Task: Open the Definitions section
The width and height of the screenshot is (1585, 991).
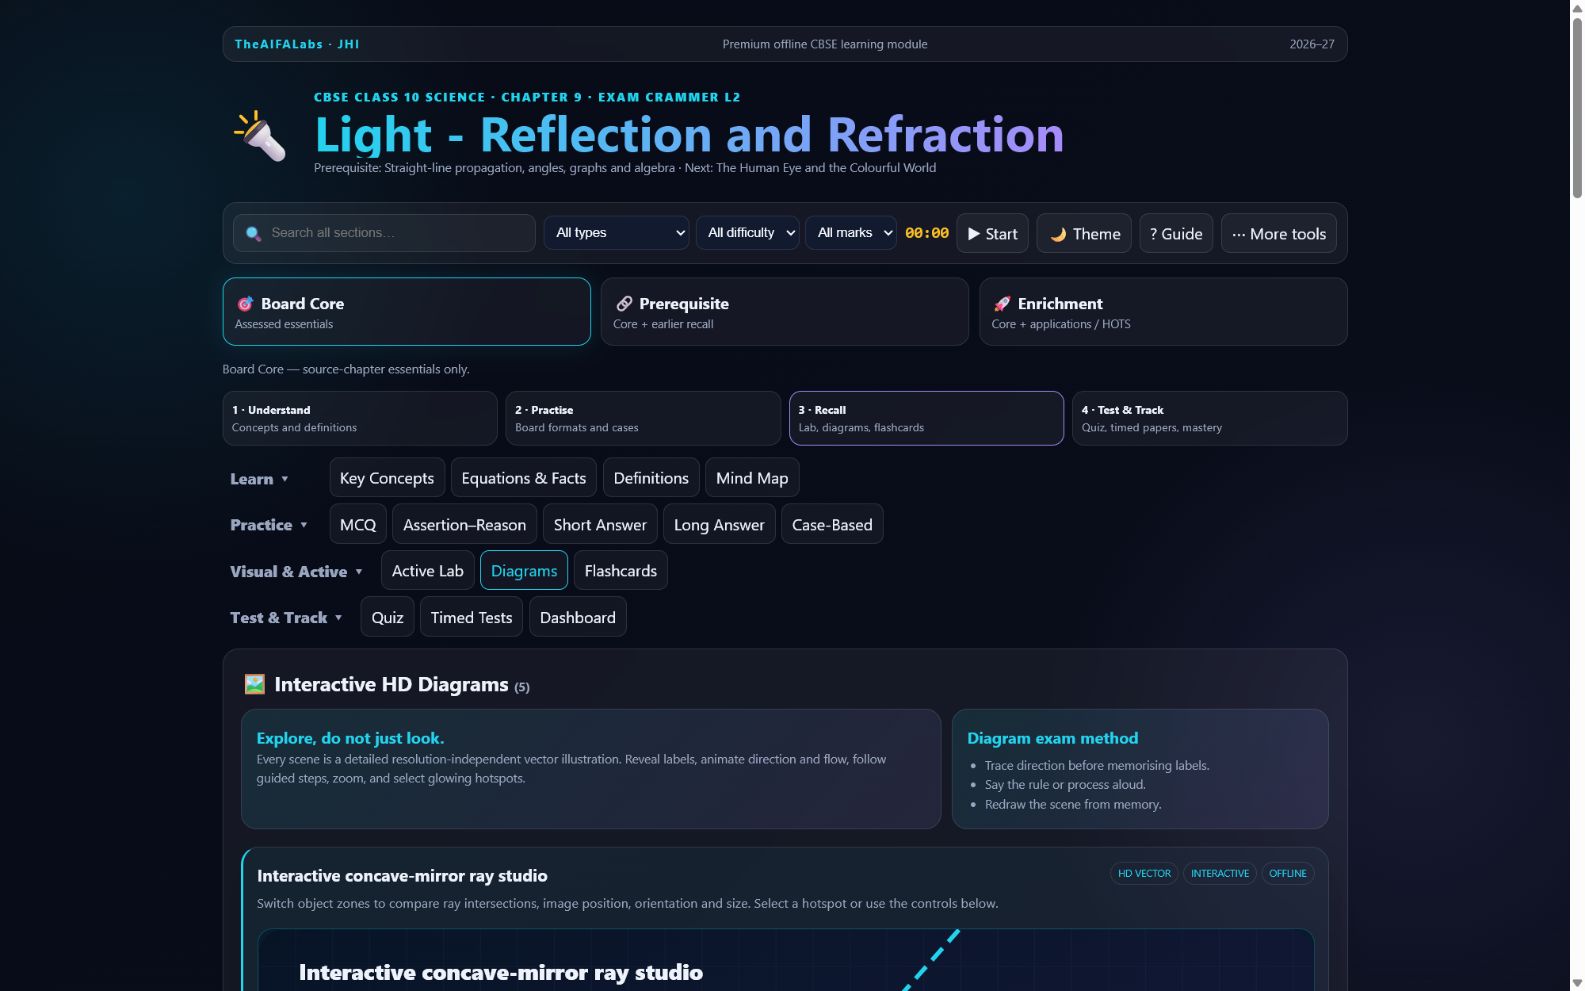Action: pos(651,478)
